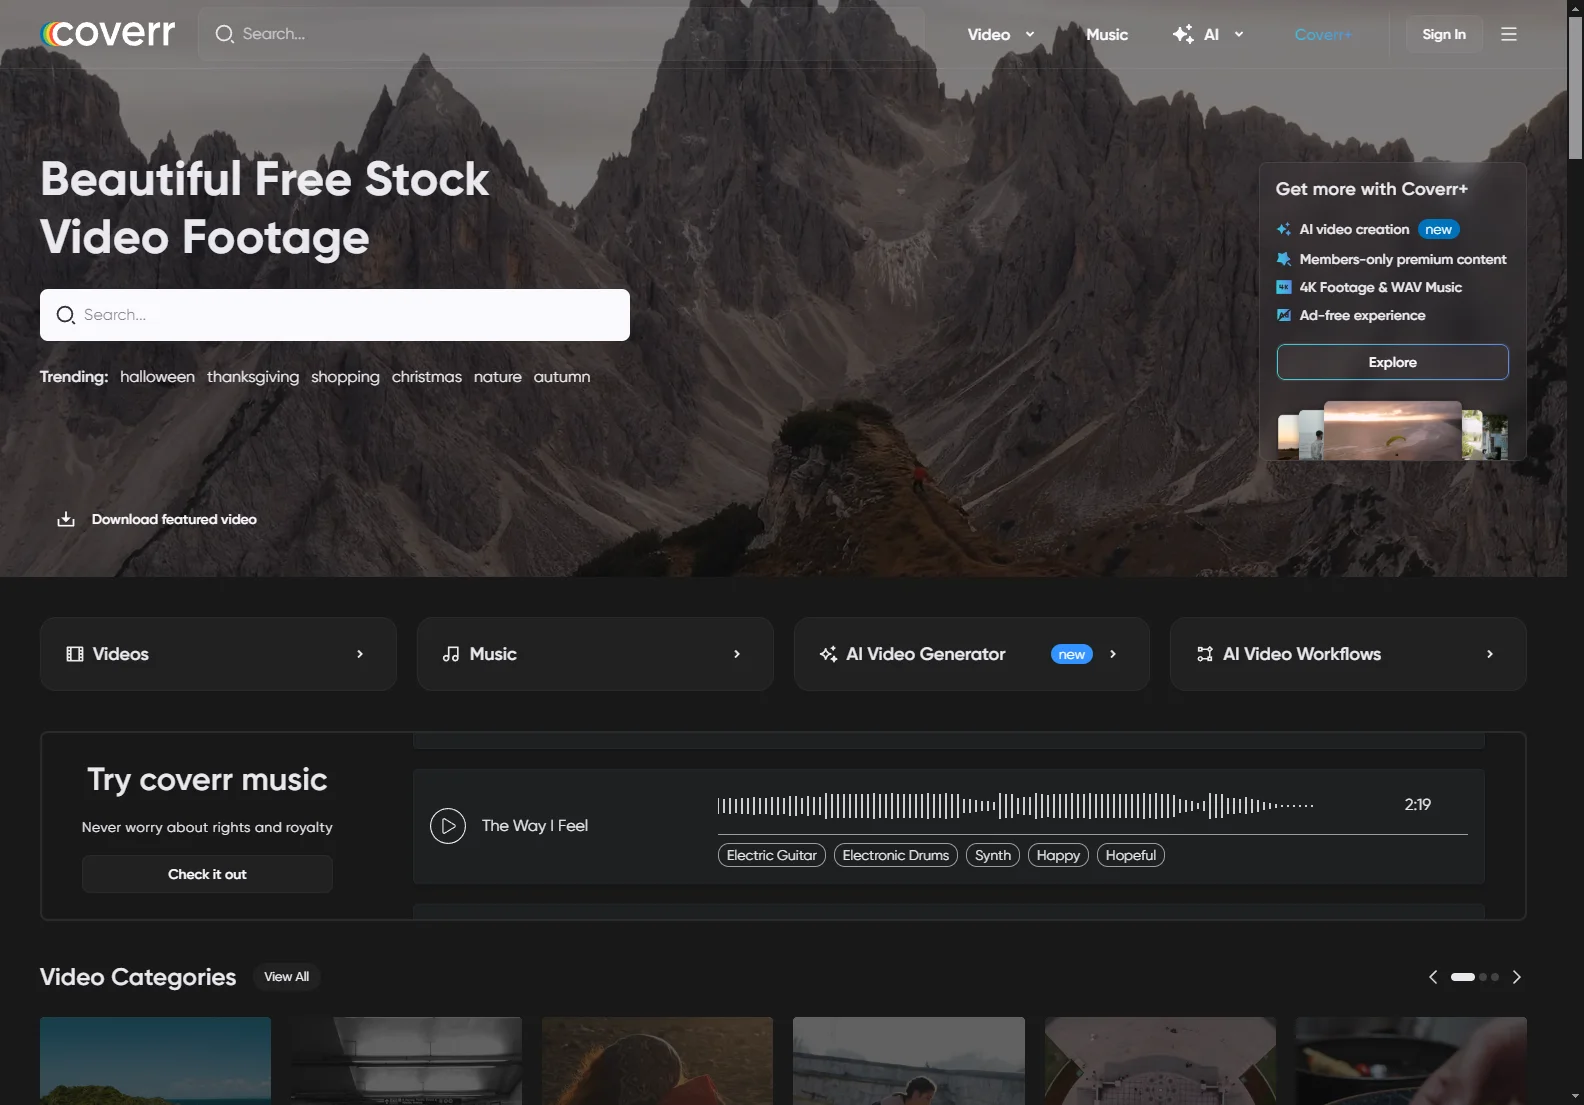
Task: Select trending term halloween
Action: [157, 377]
